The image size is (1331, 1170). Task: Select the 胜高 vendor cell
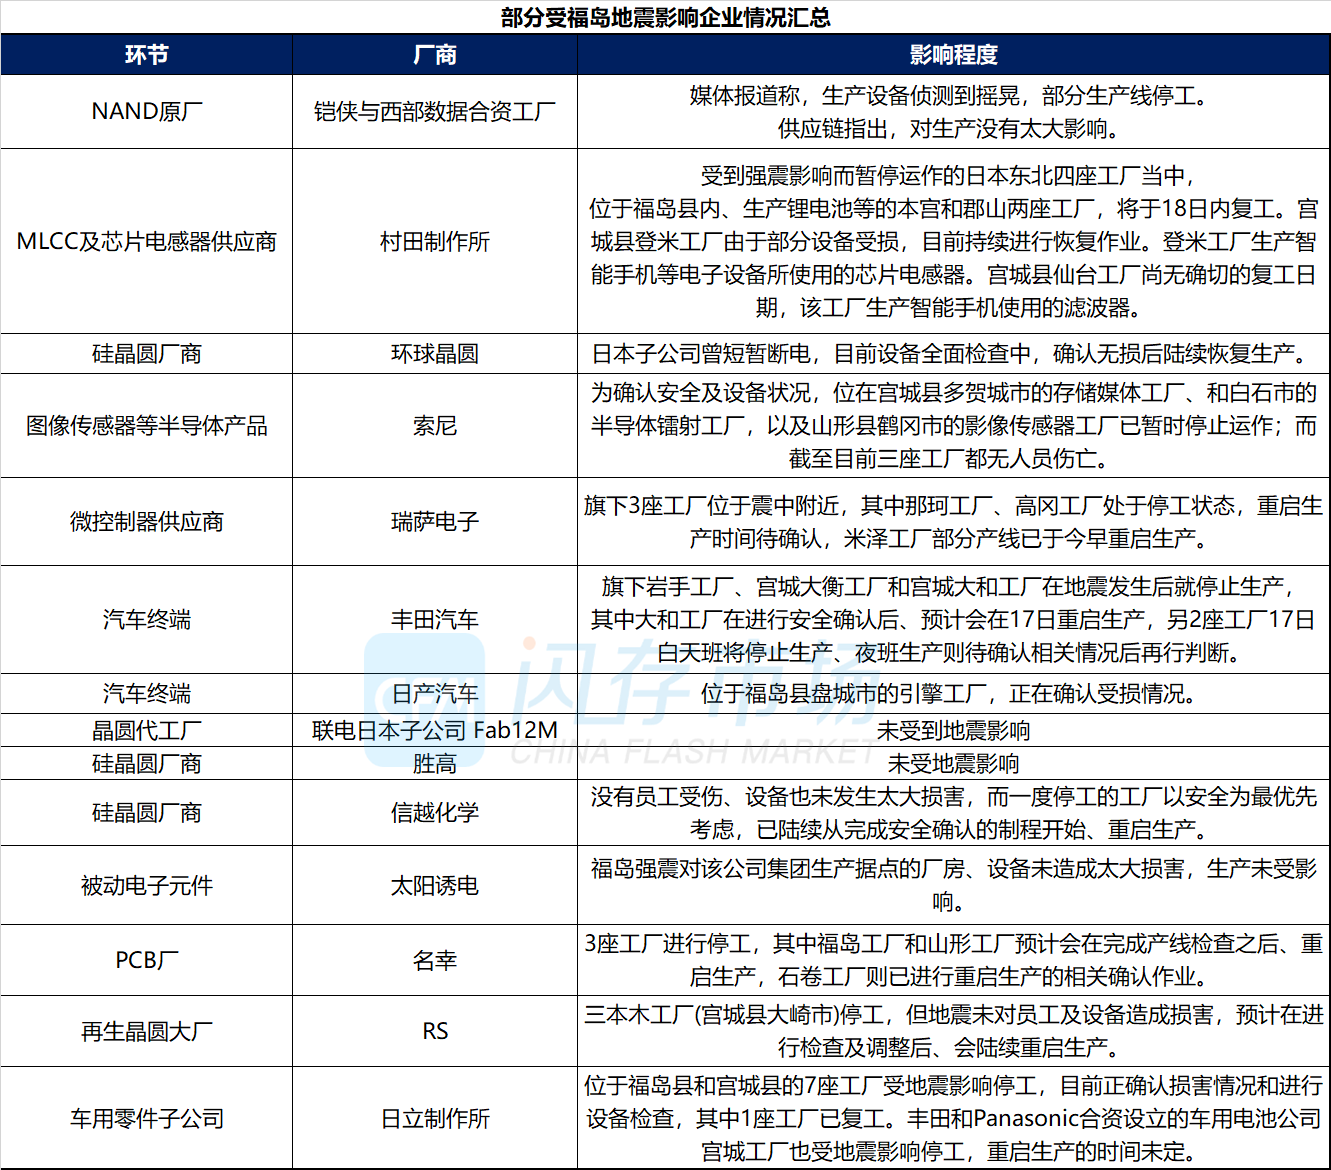click(x=435, y=763)
